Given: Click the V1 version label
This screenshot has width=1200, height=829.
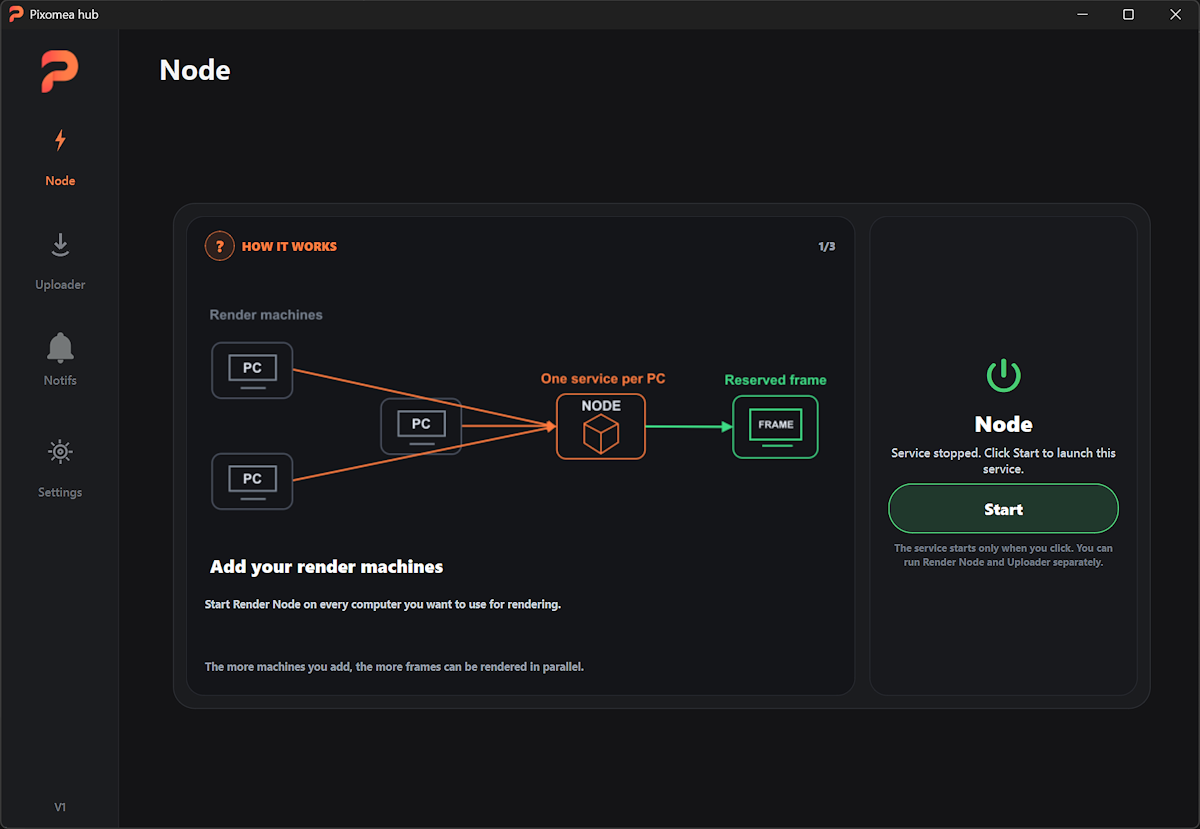Looking at the screenshot, I should click(60, 807).
